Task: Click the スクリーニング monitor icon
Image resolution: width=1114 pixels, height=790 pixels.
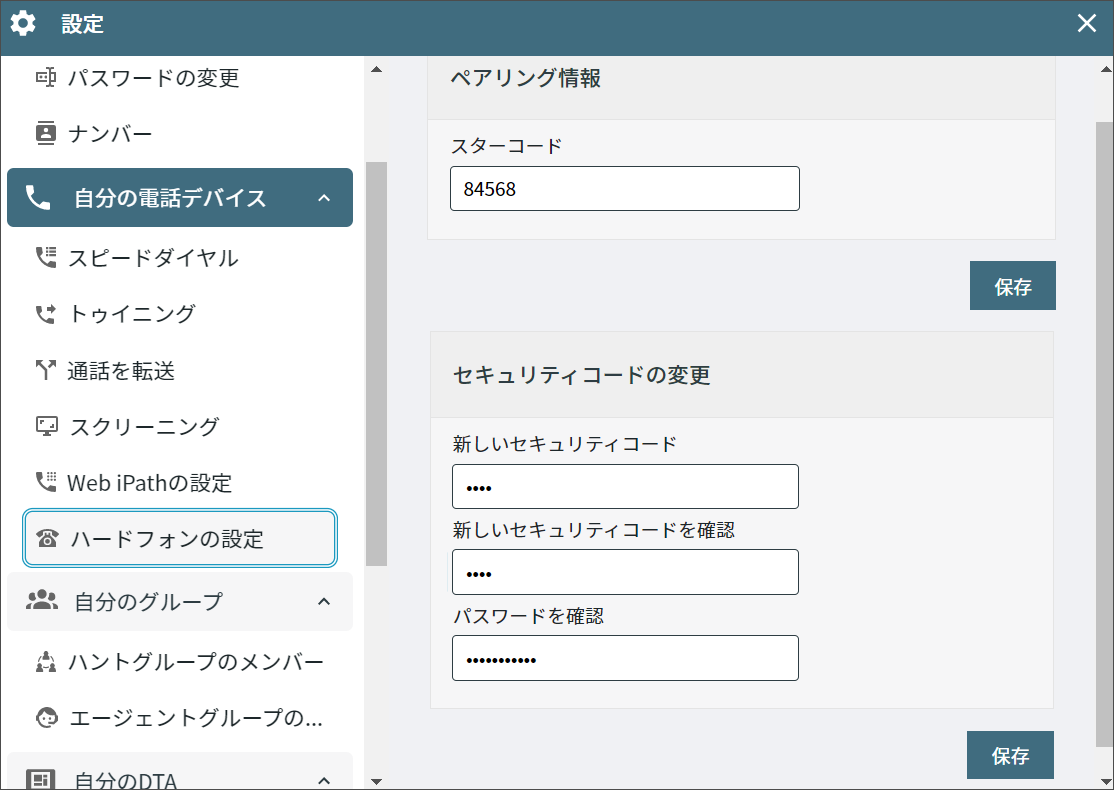Action: 47,426
